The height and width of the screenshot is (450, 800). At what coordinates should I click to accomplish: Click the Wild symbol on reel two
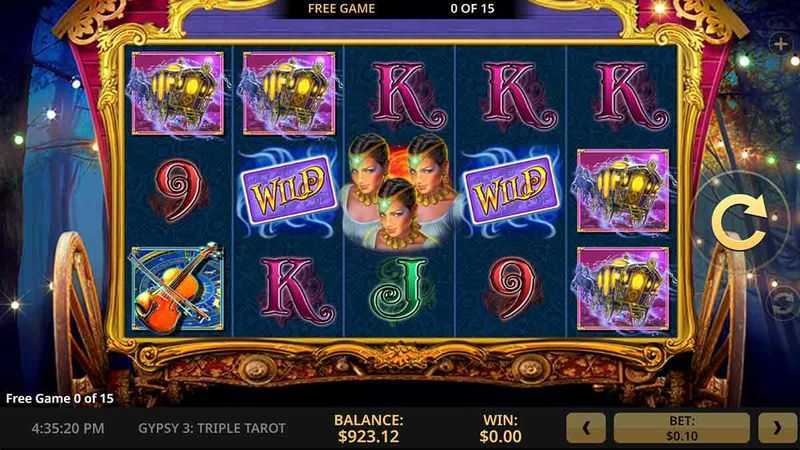[288, 191]
